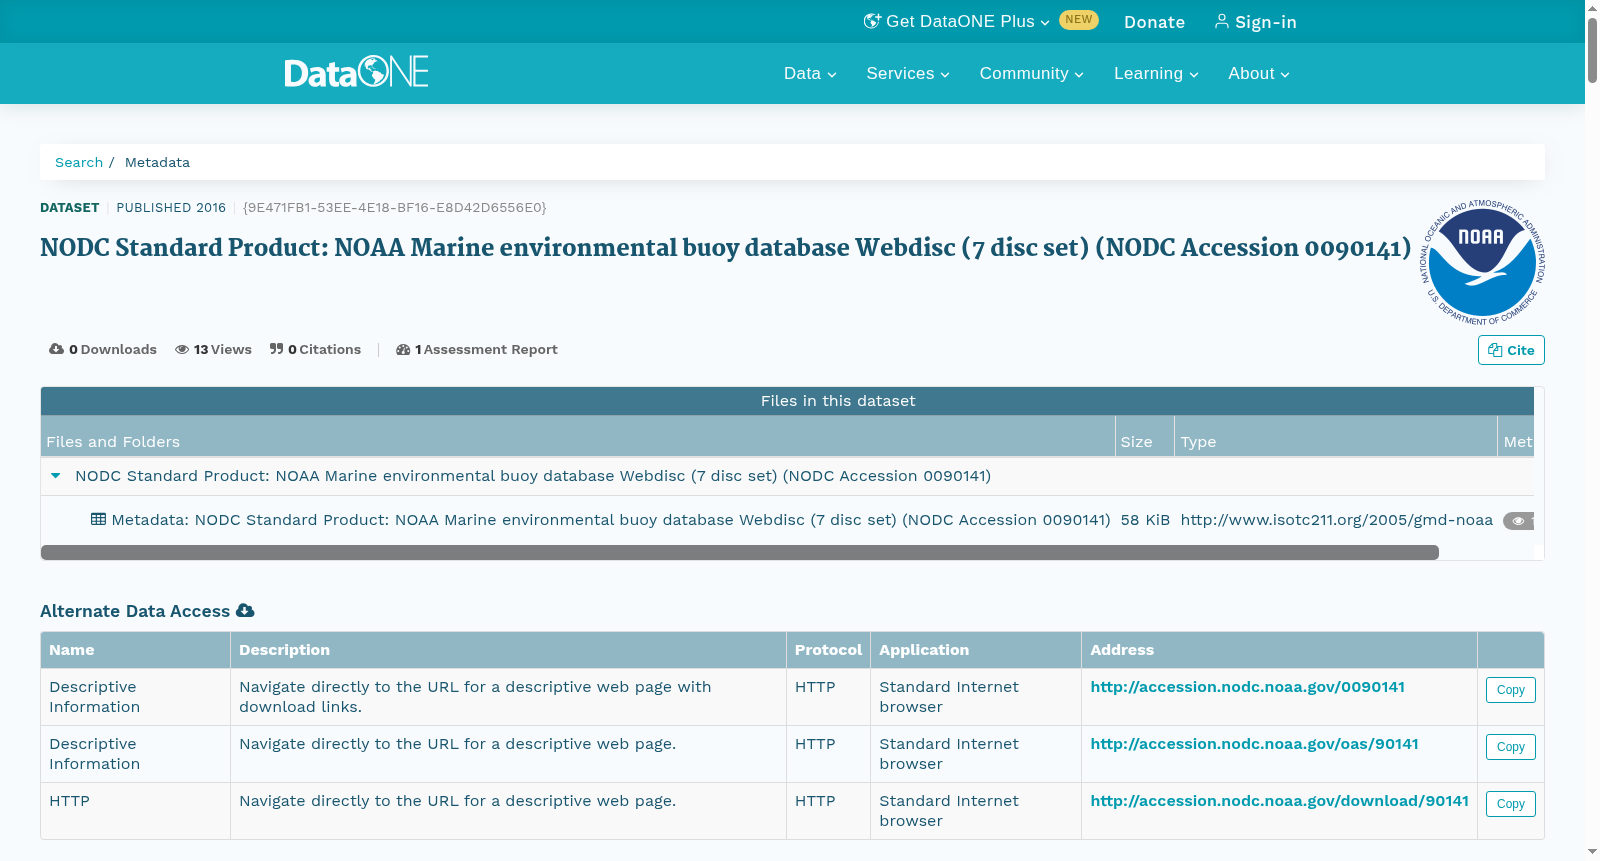Toggle the eye view button in metadata row
The height and width of the screenshot is (861, 1600).
[x=1518, y=520]
